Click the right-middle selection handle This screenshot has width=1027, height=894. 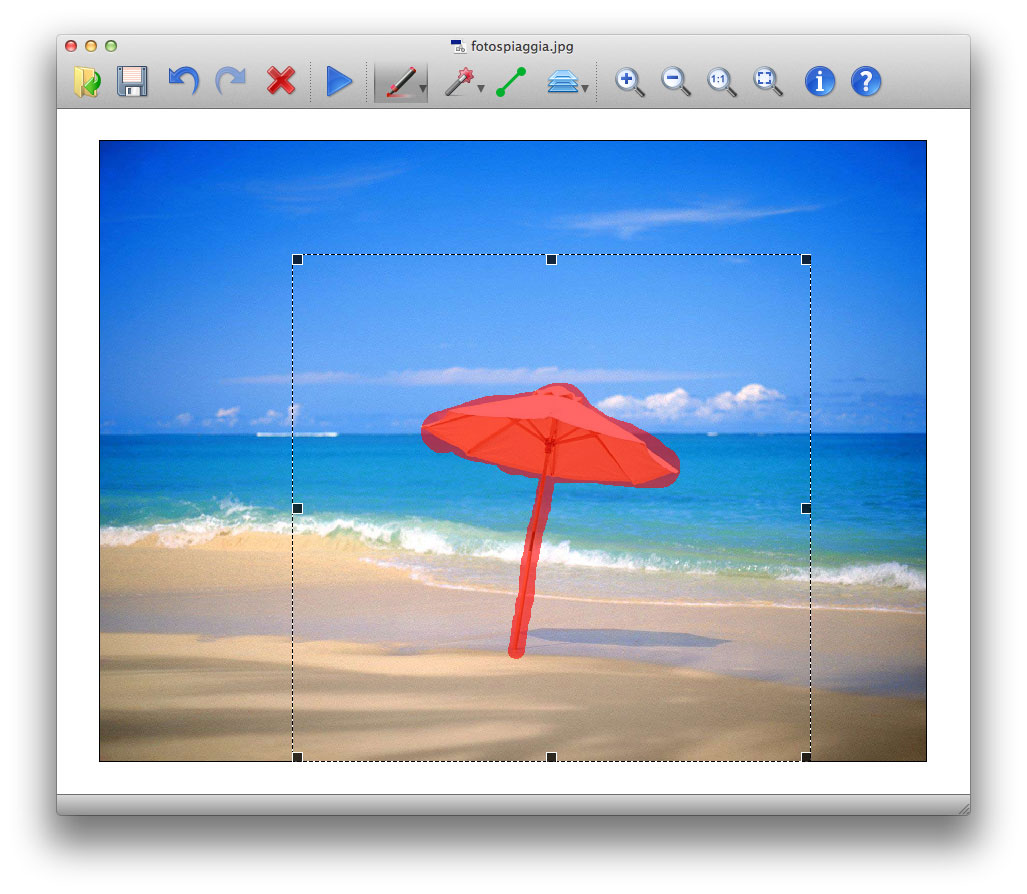[806, 508]
